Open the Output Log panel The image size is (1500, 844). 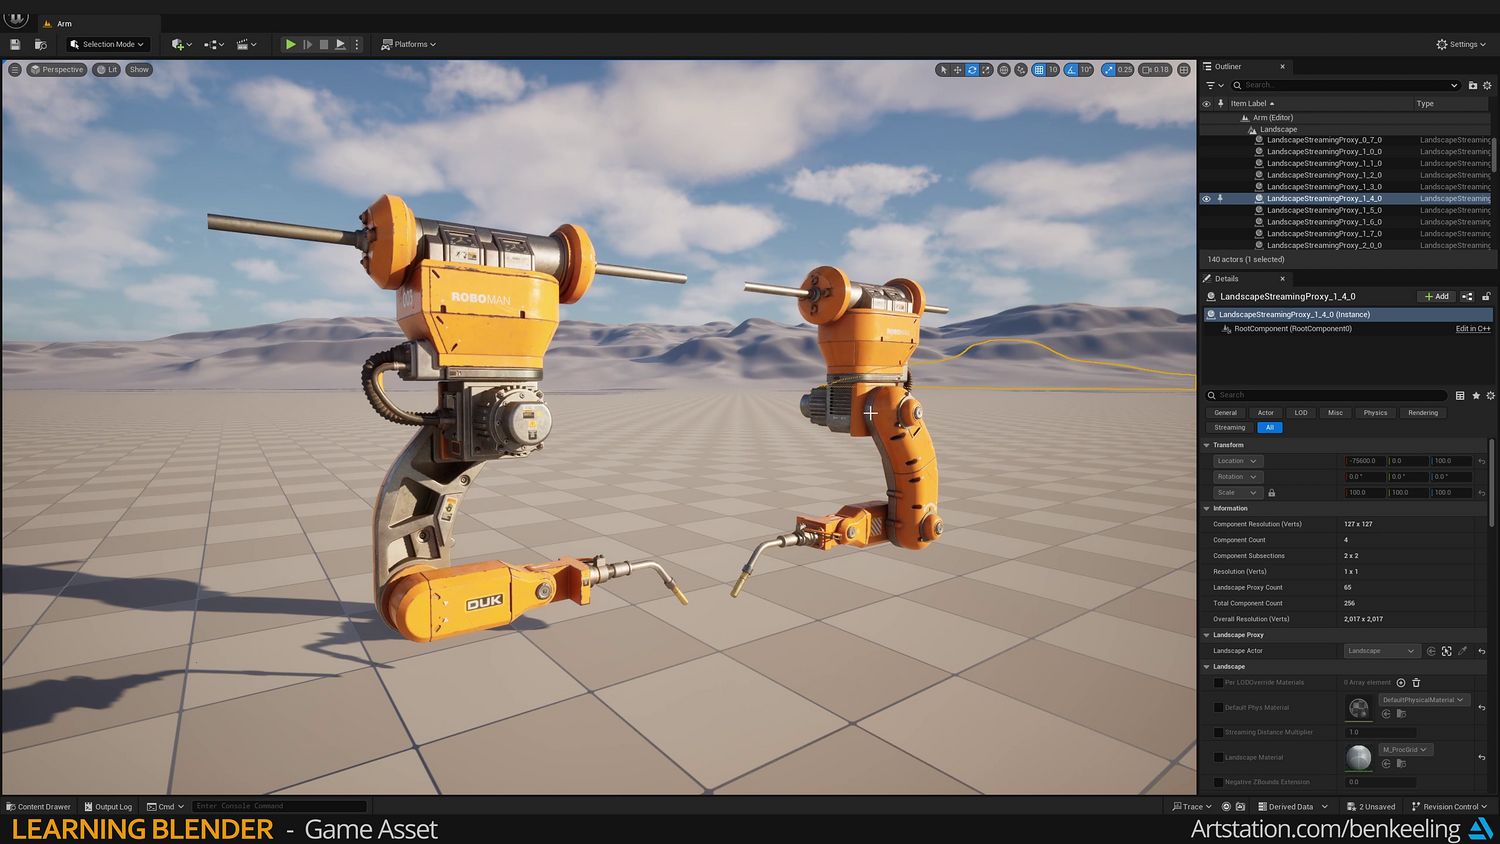point(108,807)
